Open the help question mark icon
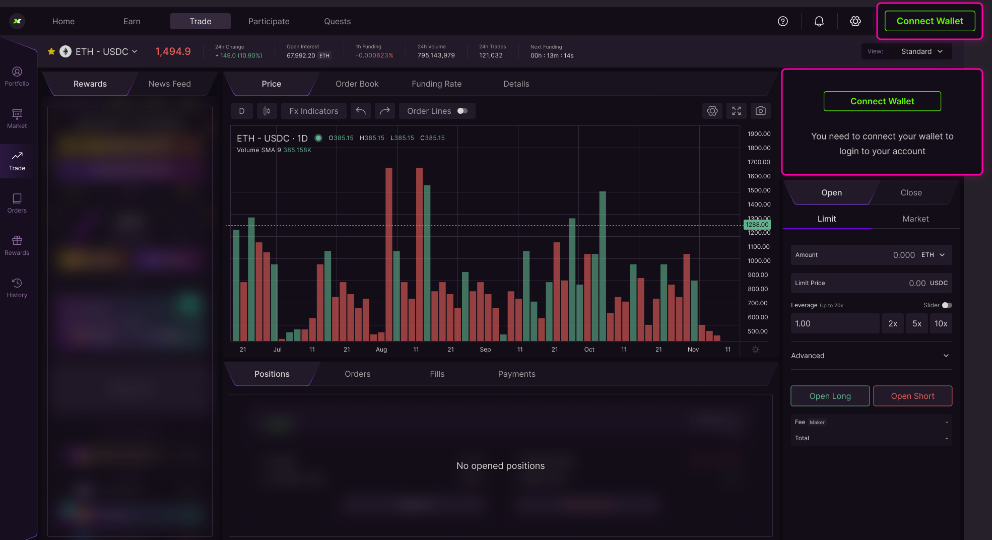 coord(783,21)
